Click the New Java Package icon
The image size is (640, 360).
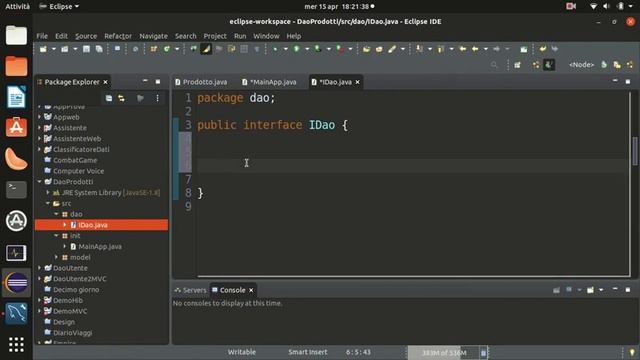[x=153, y=49]
